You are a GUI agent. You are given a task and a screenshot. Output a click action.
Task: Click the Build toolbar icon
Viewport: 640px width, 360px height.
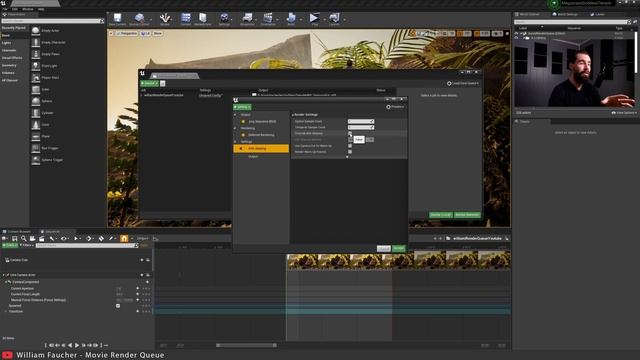tap(291, 19)
